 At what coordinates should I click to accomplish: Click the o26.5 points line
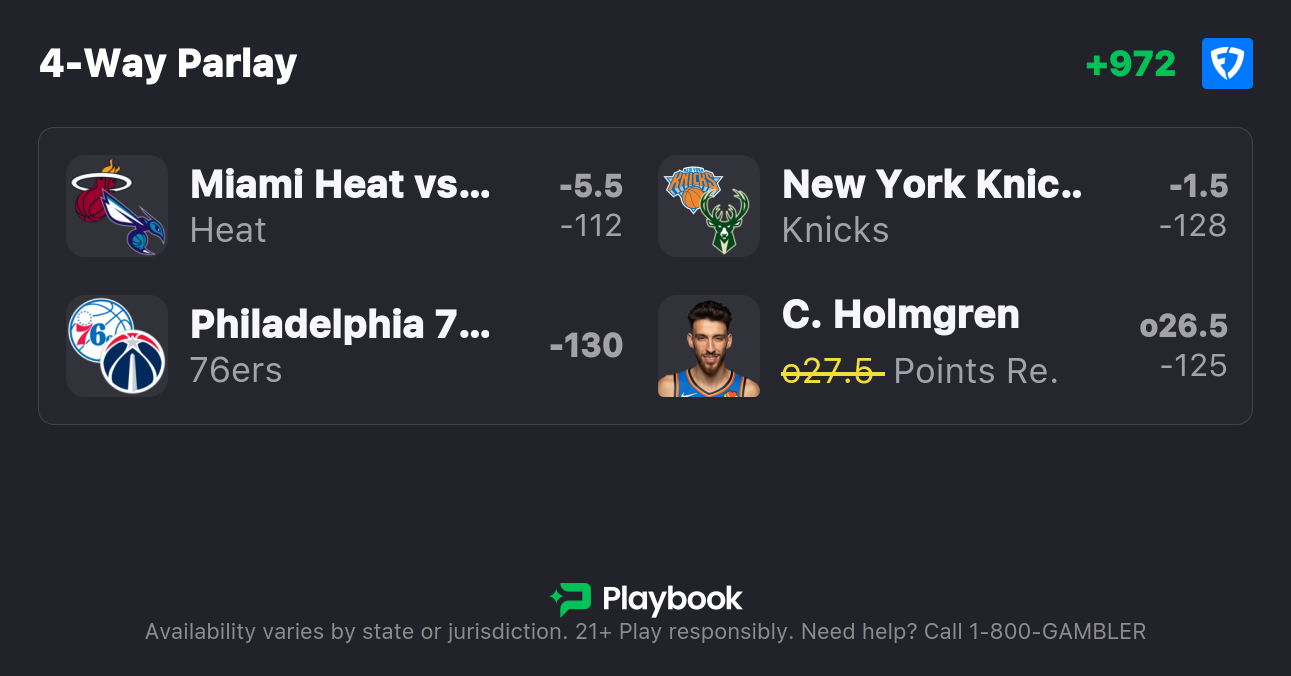[1183, 326]
